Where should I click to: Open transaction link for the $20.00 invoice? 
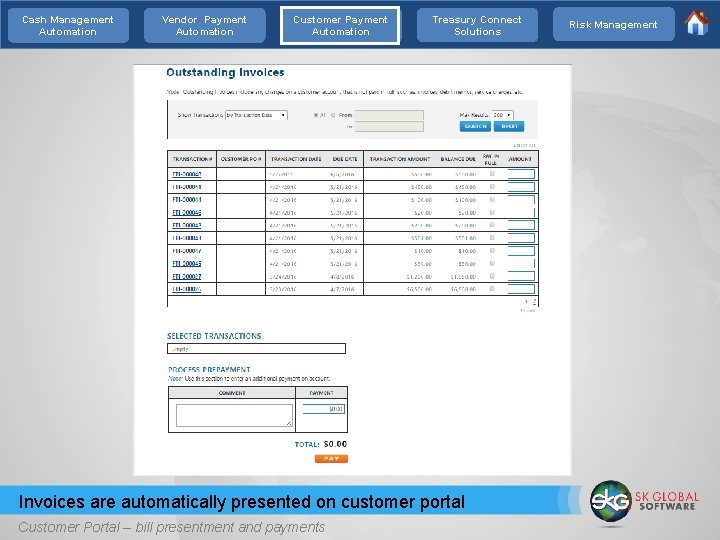tap(186, 213)
